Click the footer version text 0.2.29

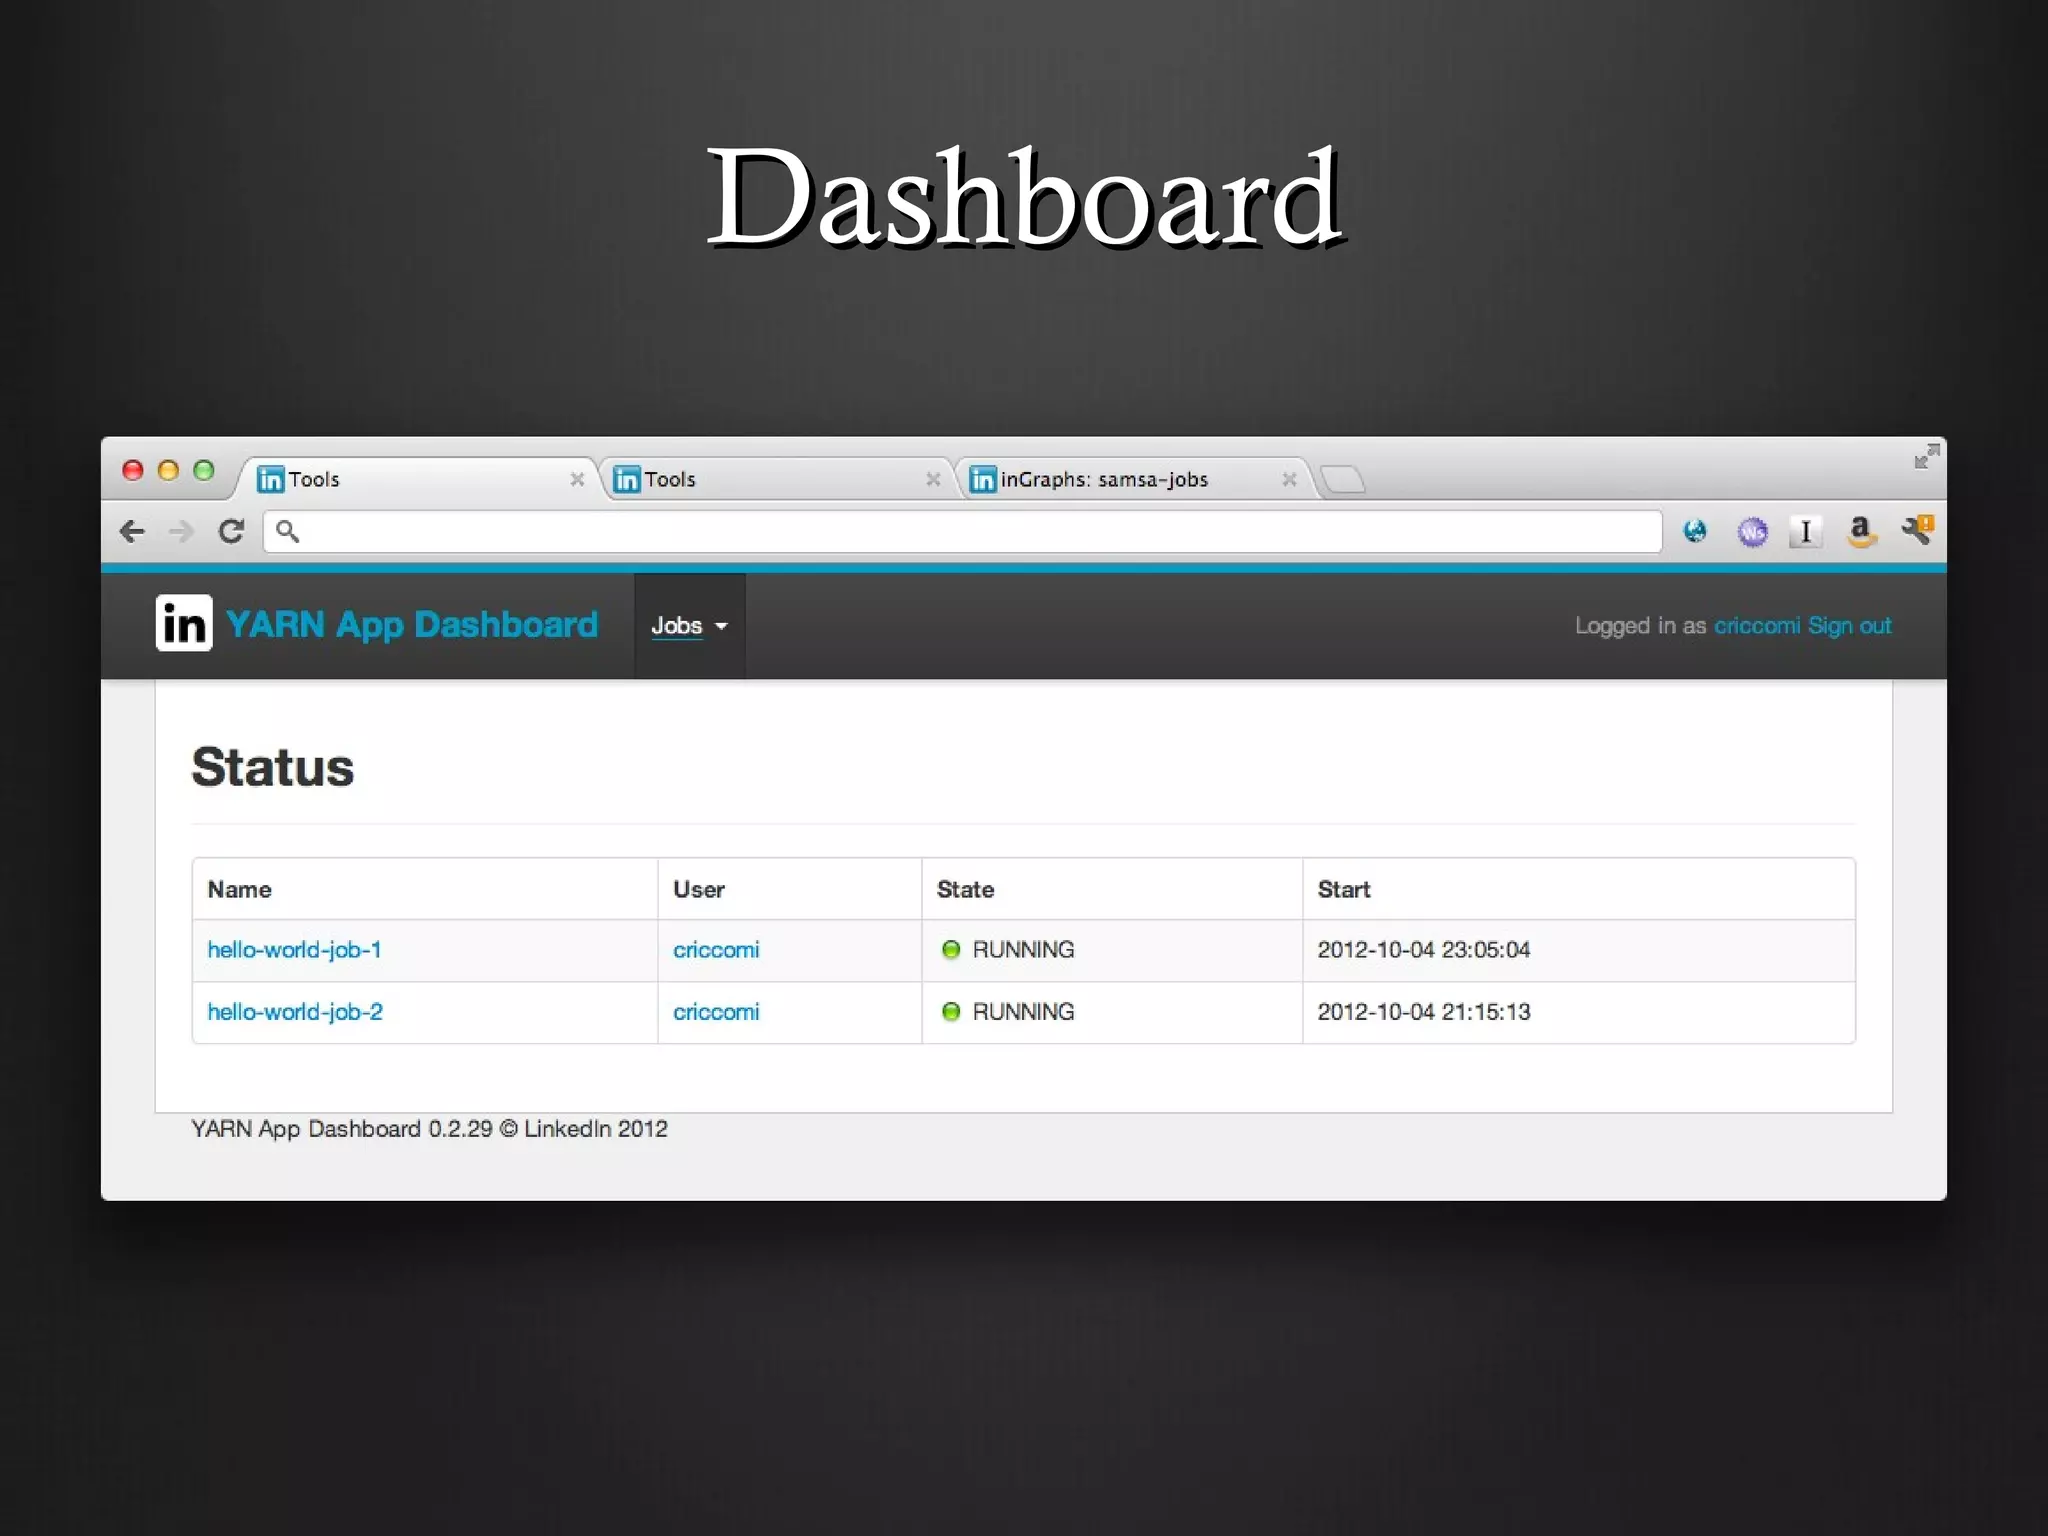(460, 1129)
